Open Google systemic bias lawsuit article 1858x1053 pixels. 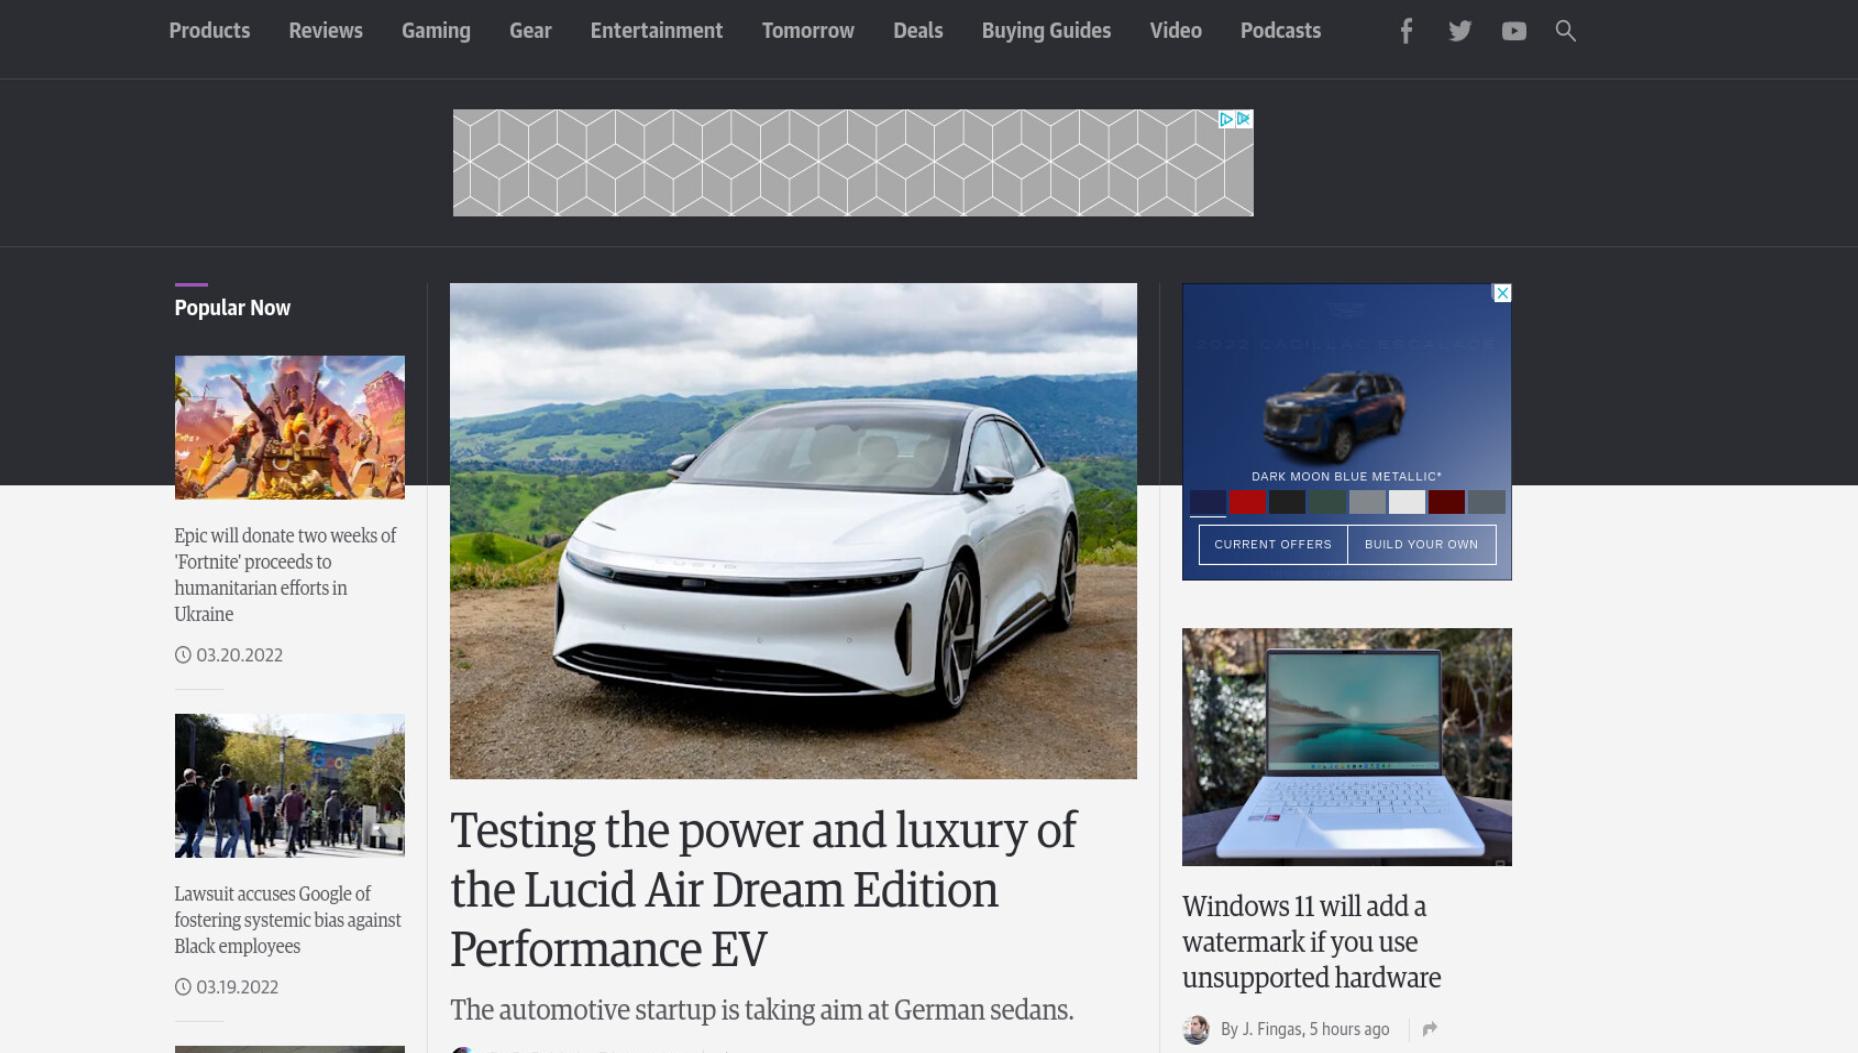click(x=288, y=920)
